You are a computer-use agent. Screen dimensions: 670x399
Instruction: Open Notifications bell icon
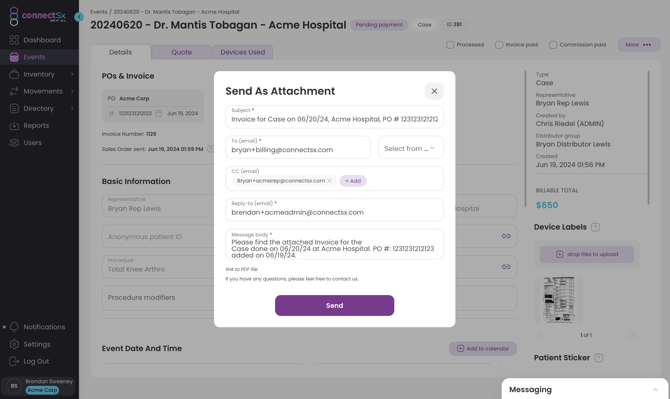[x=14, y=327]
